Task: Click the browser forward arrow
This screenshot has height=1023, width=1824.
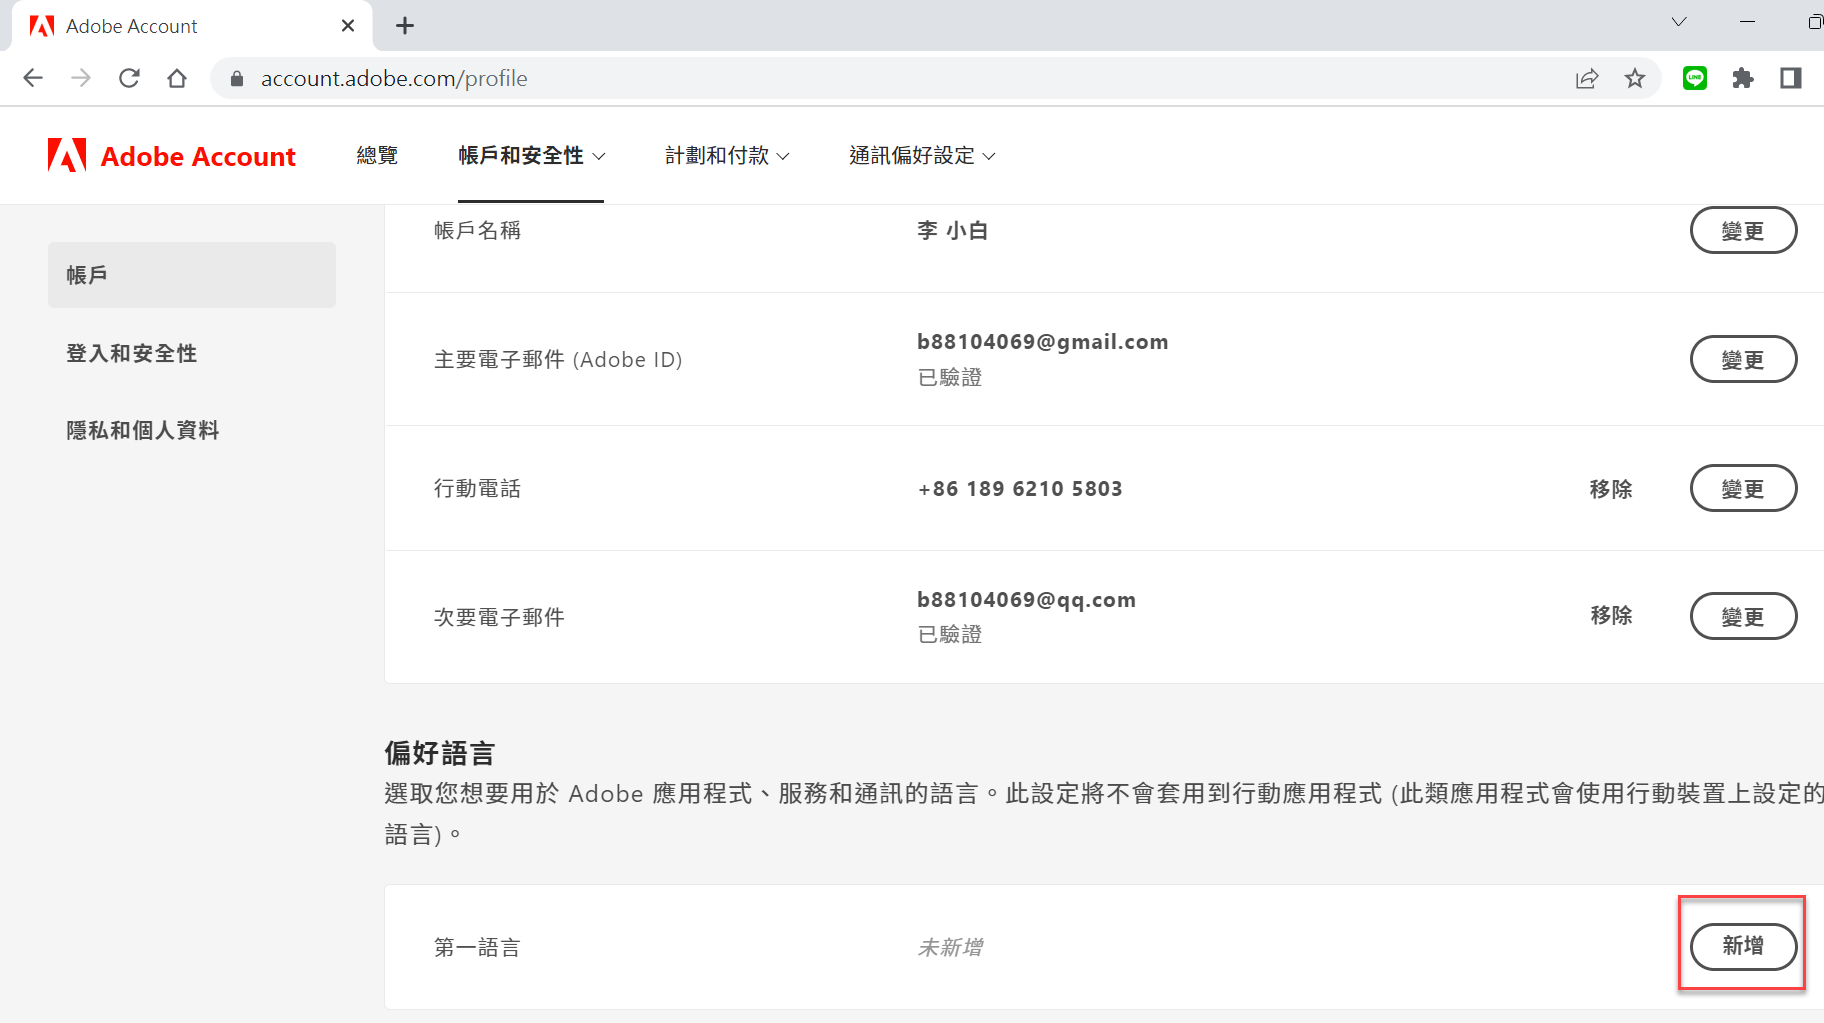Action: click(81, 78)
